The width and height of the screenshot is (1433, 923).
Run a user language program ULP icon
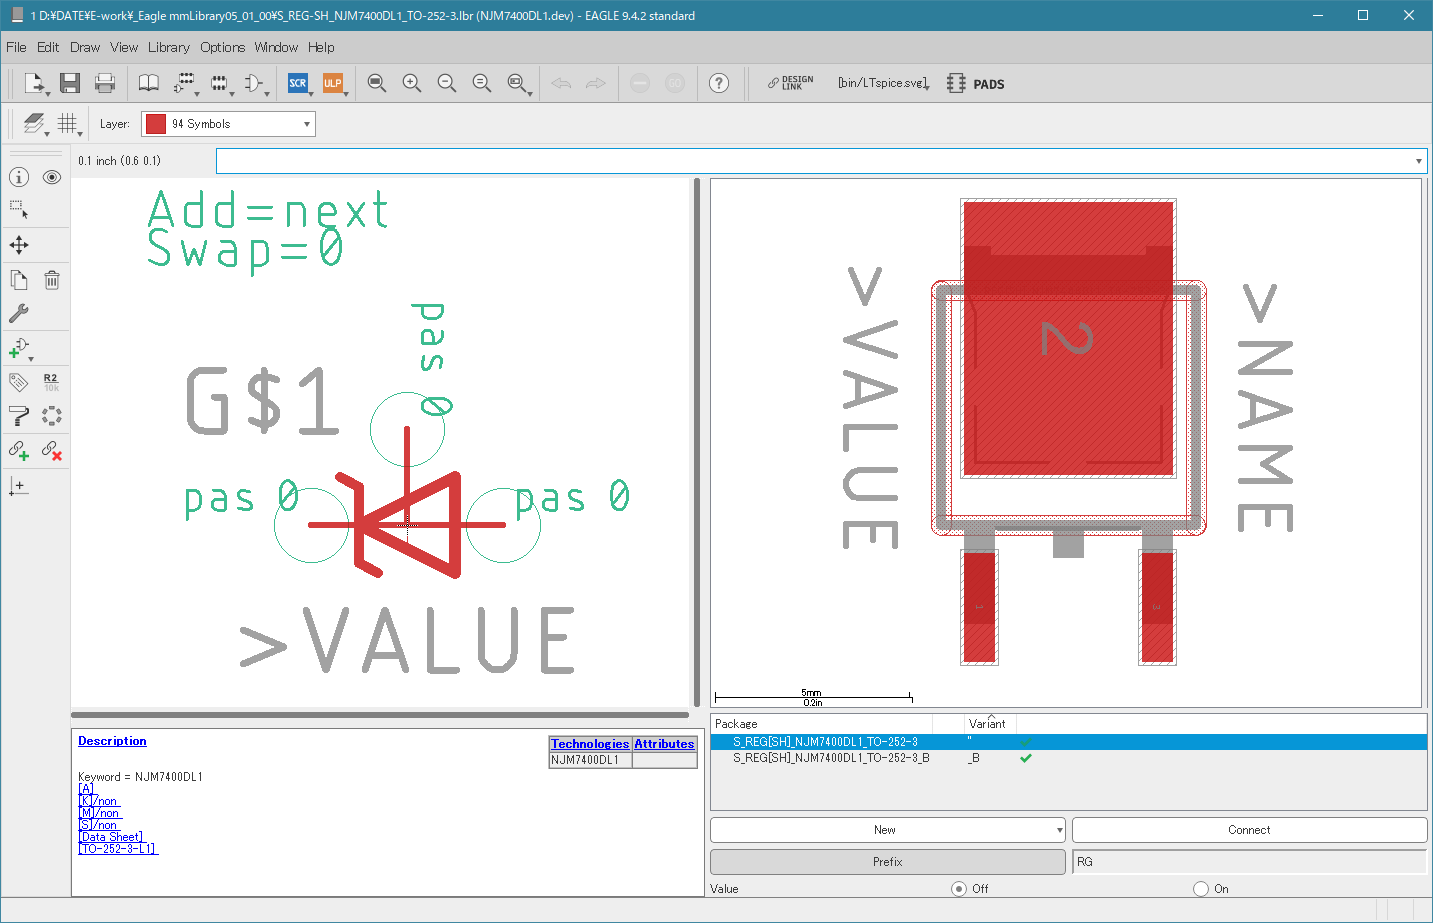[333, 83]
